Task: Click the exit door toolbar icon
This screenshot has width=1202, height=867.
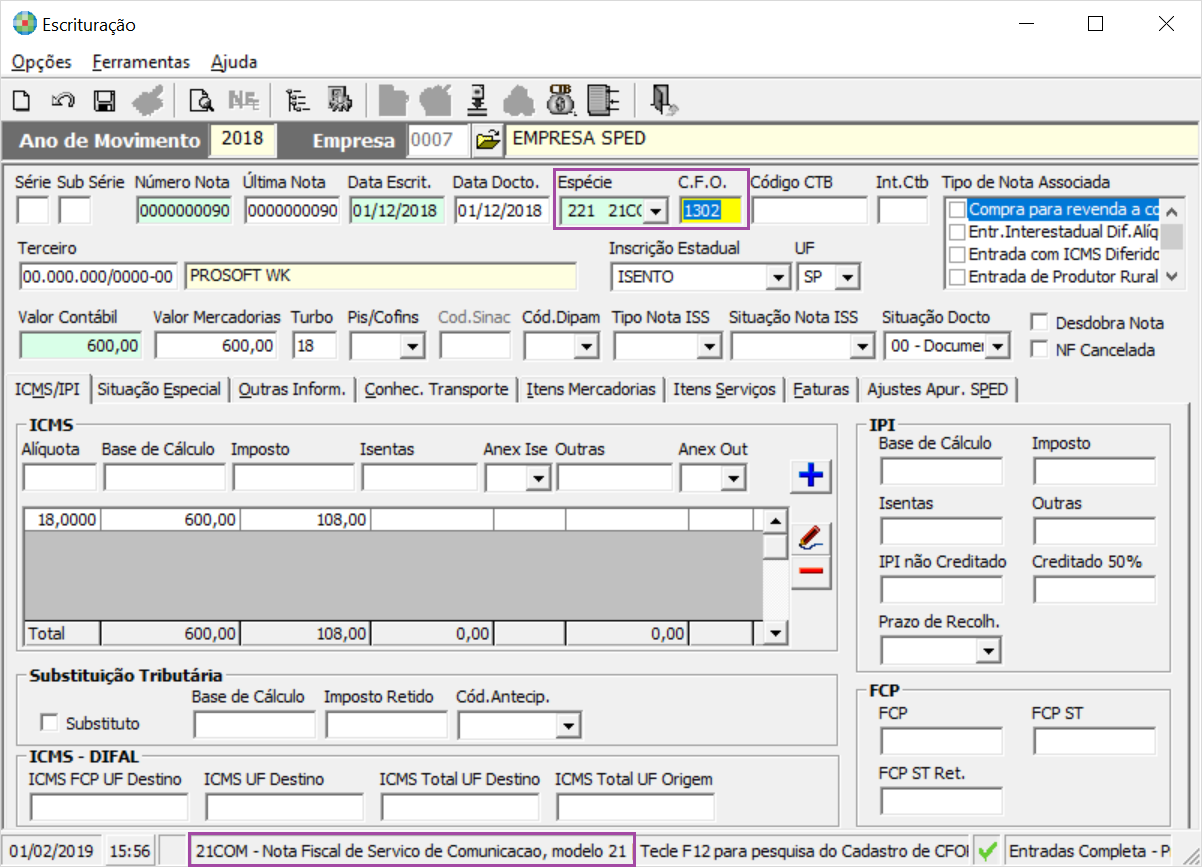Action: (x=663, y=100)
